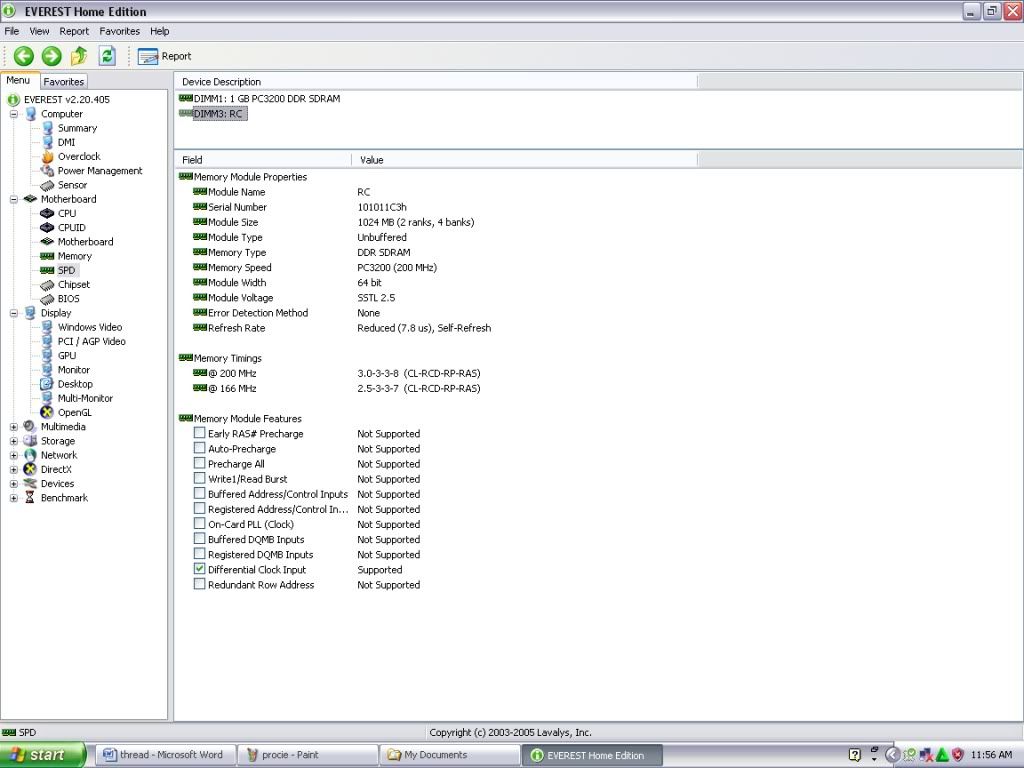
Task: Select the BIOS icon in tree
Action: pyautogui.click(x=47, y=299)
